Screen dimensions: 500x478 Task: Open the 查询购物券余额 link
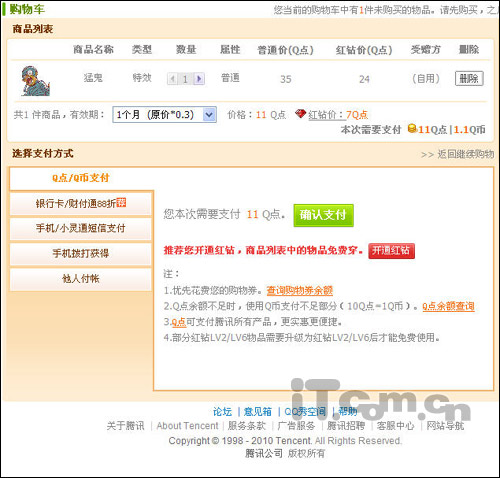300,291
